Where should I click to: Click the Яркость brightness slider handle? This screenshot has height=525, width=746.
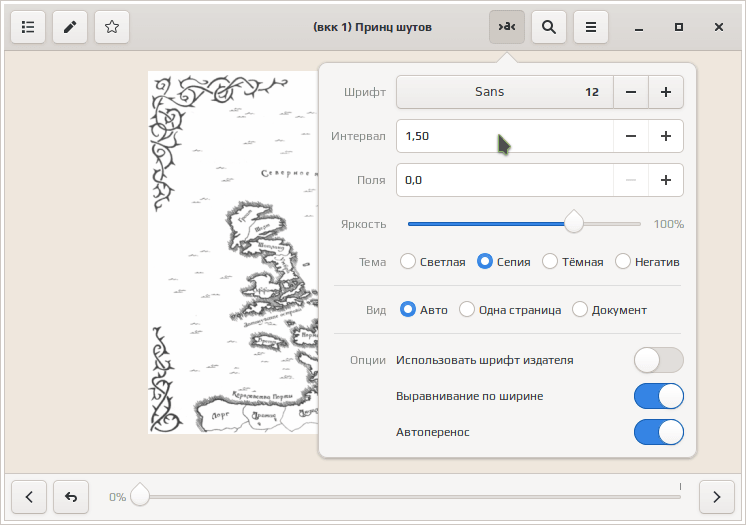[x=574, y=223]
